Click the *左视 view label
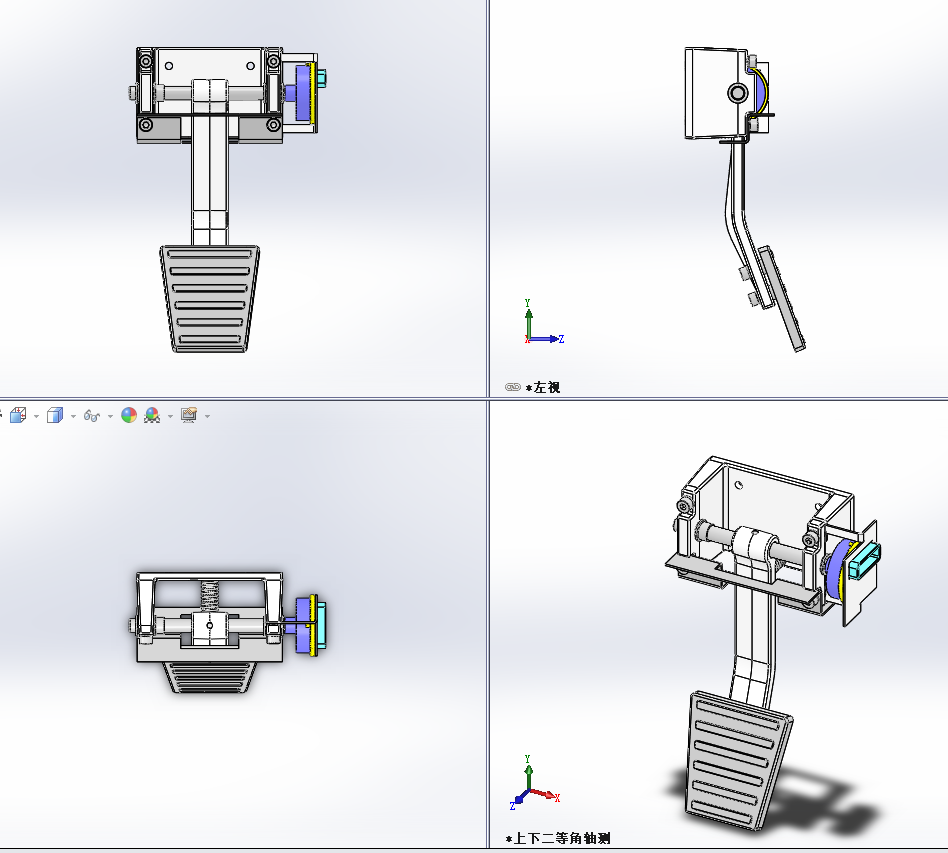The height and width of the screenshot is (853, 948). (543, 388)
